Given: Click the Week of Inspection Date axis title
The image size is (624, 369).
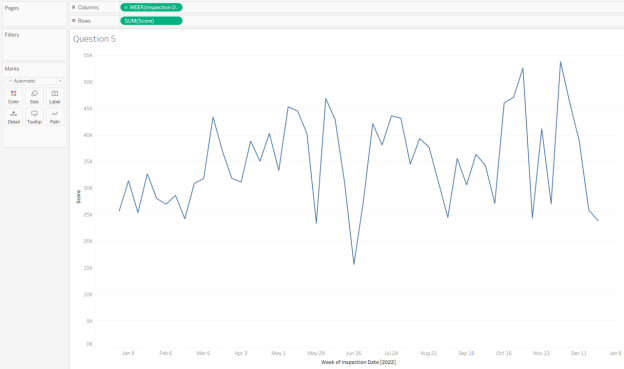Looking at the screenshot, I should tap(358, 362).
